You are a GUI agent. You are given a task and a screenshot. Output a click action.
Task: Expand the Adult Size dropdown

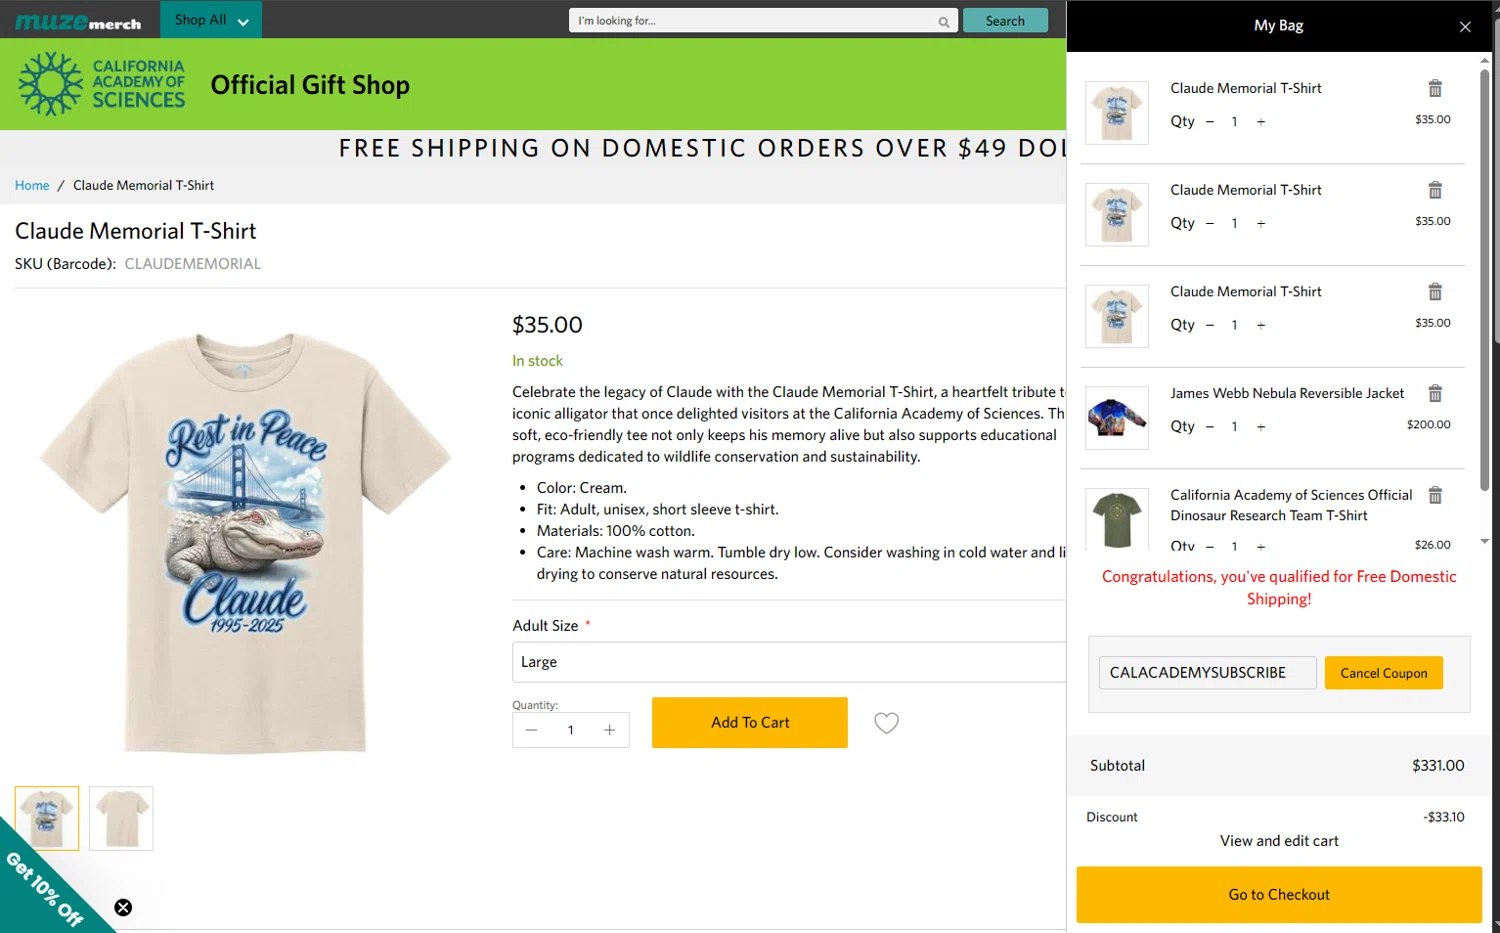pos(788,662)
